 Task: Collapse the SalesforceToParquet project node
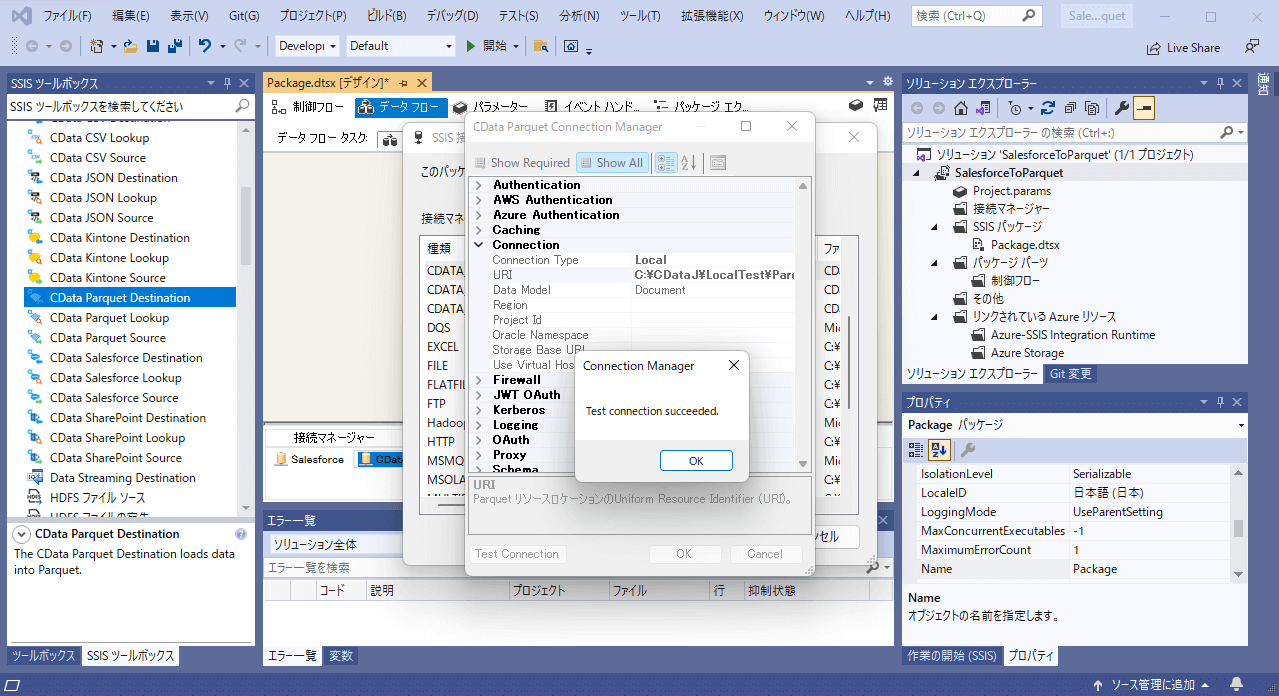917,173
